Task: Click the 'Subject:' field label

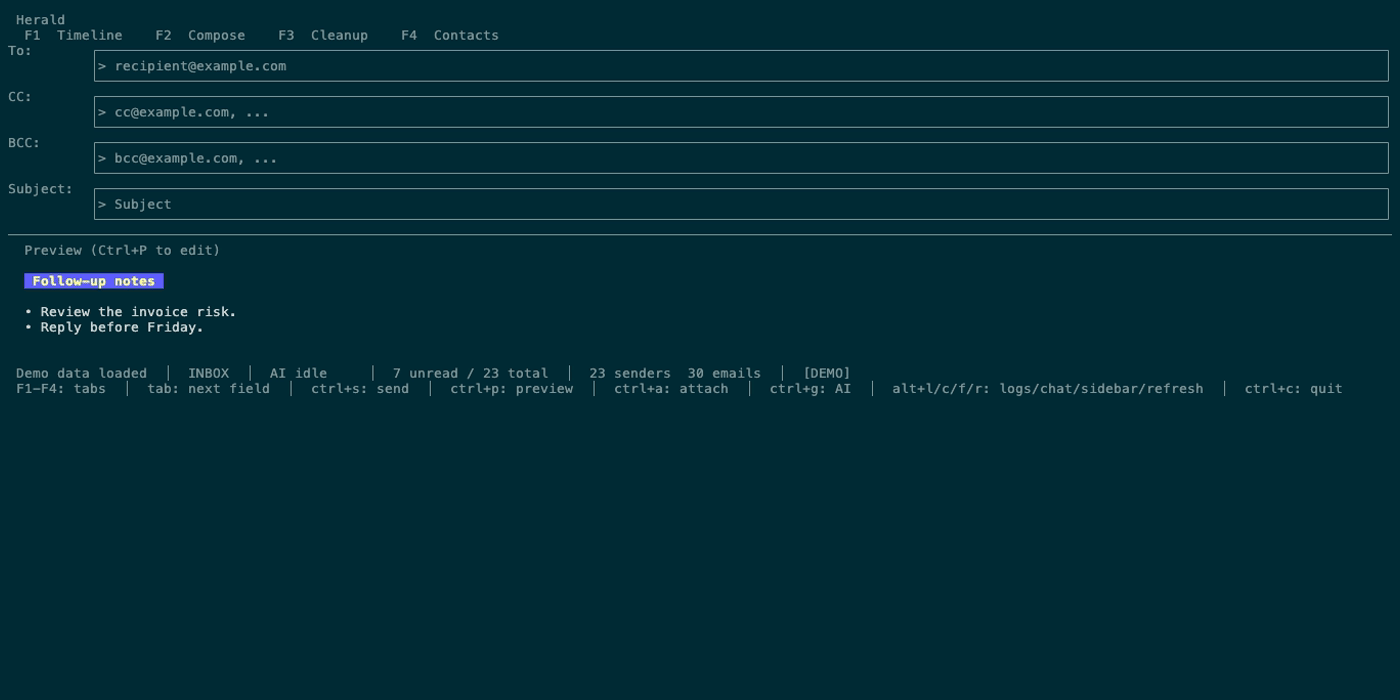Action: pyautogui.click(x=41, y=189)
